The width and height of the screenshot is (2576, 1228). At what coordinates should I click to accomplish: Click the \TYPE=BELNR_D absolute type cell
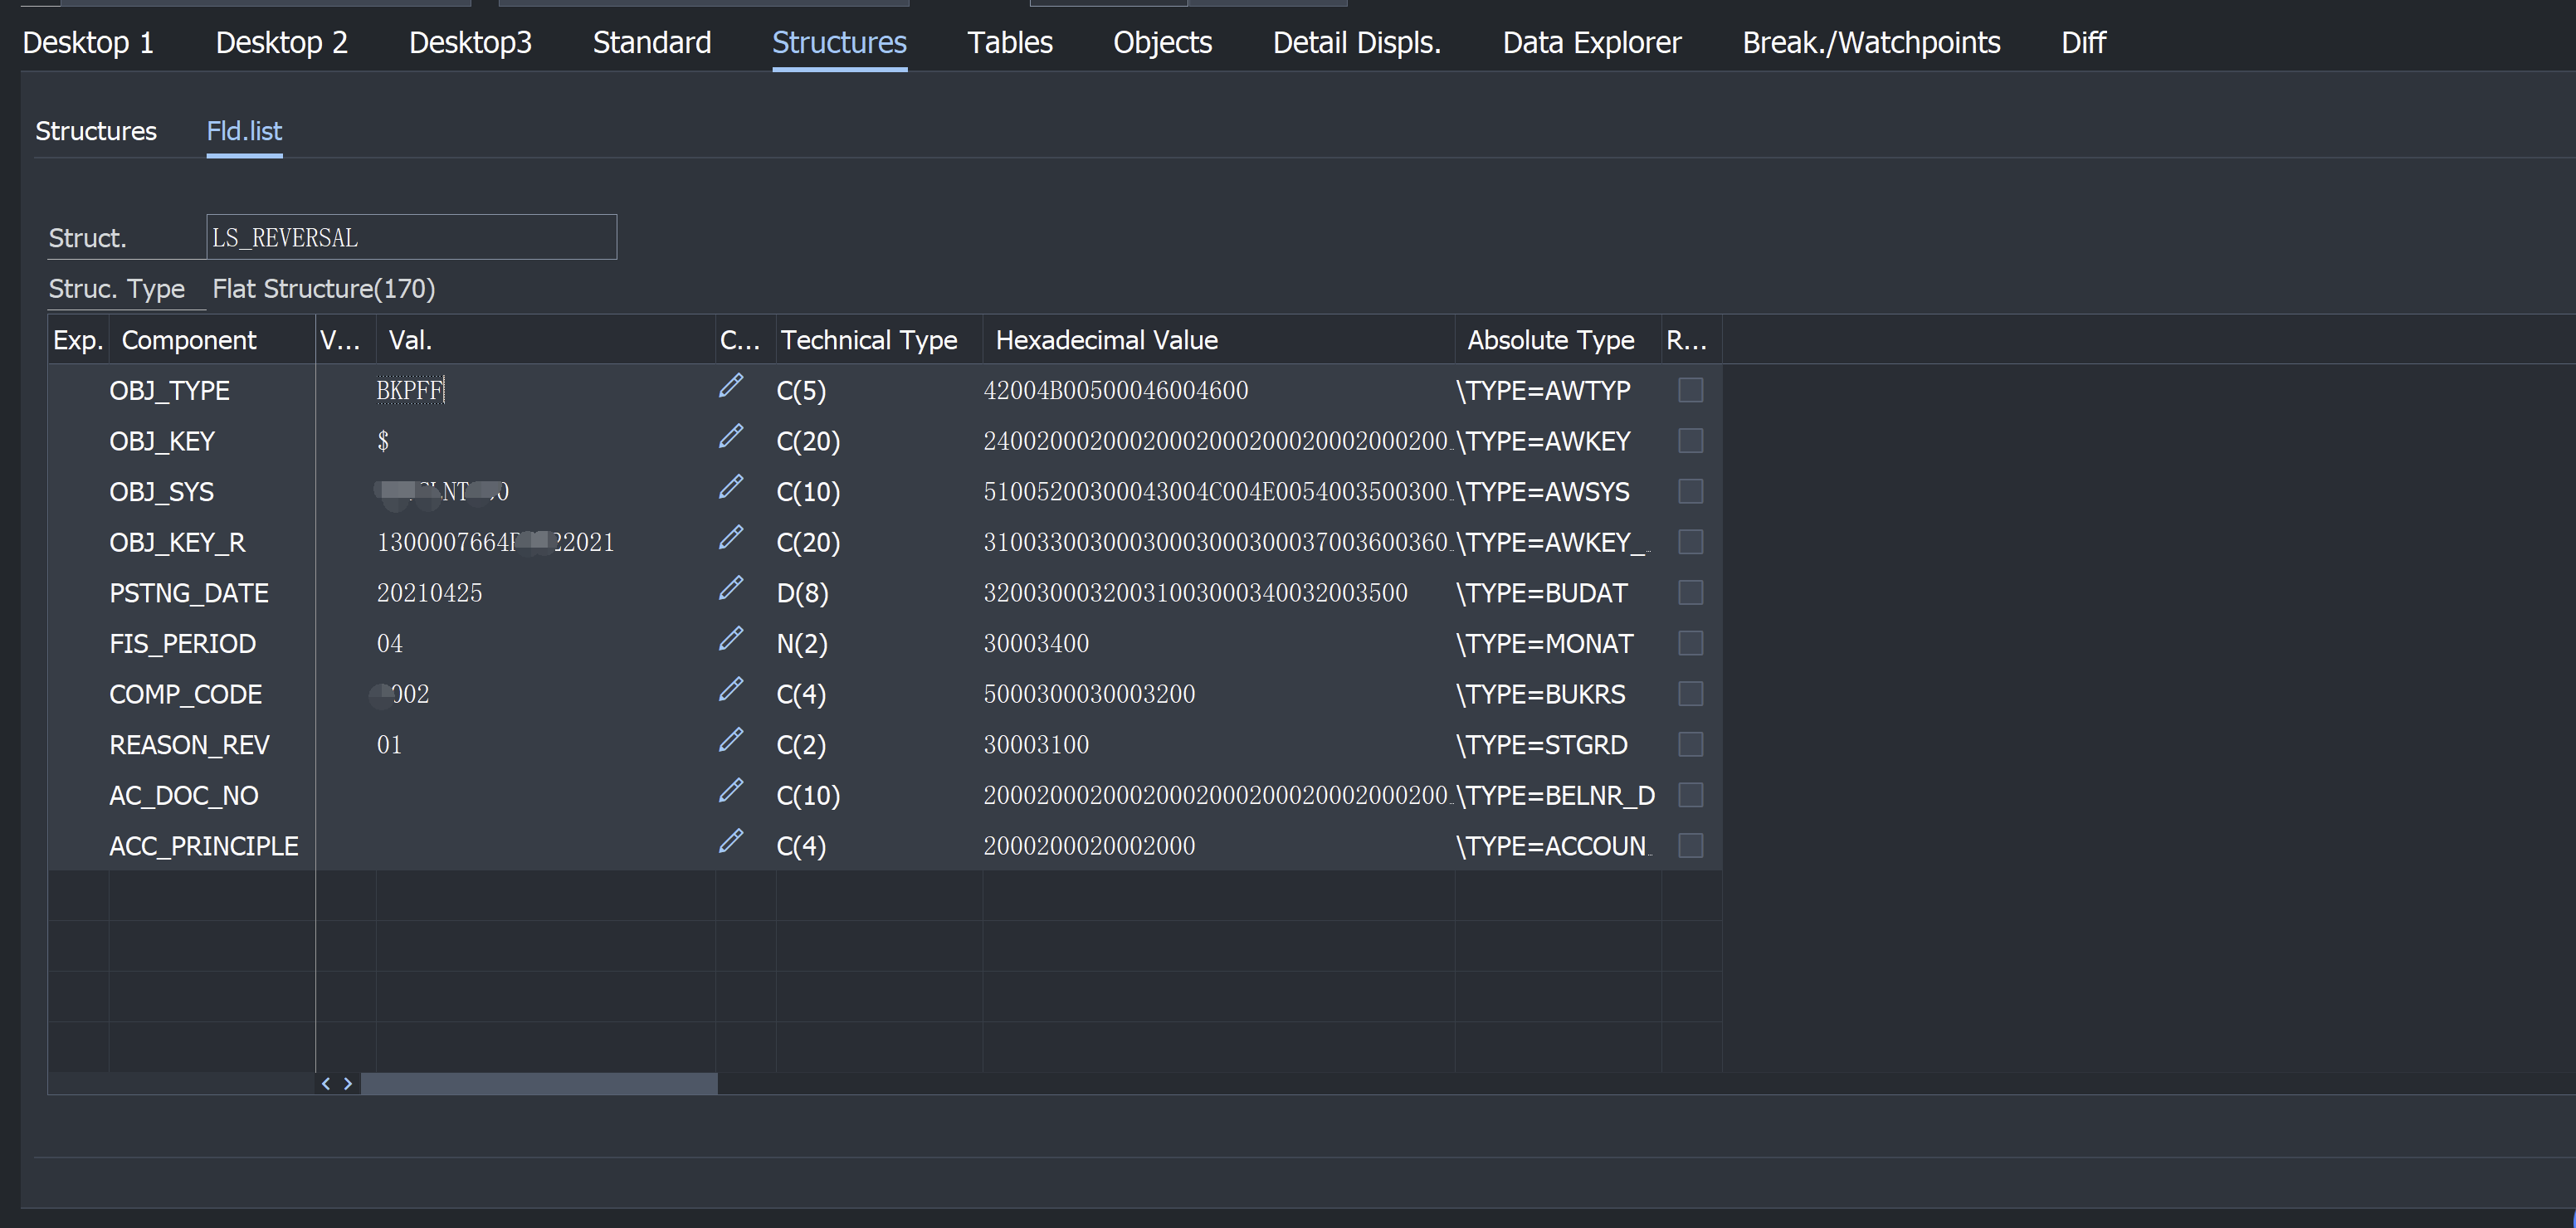pyautogui.click(x=1555, y=795)
